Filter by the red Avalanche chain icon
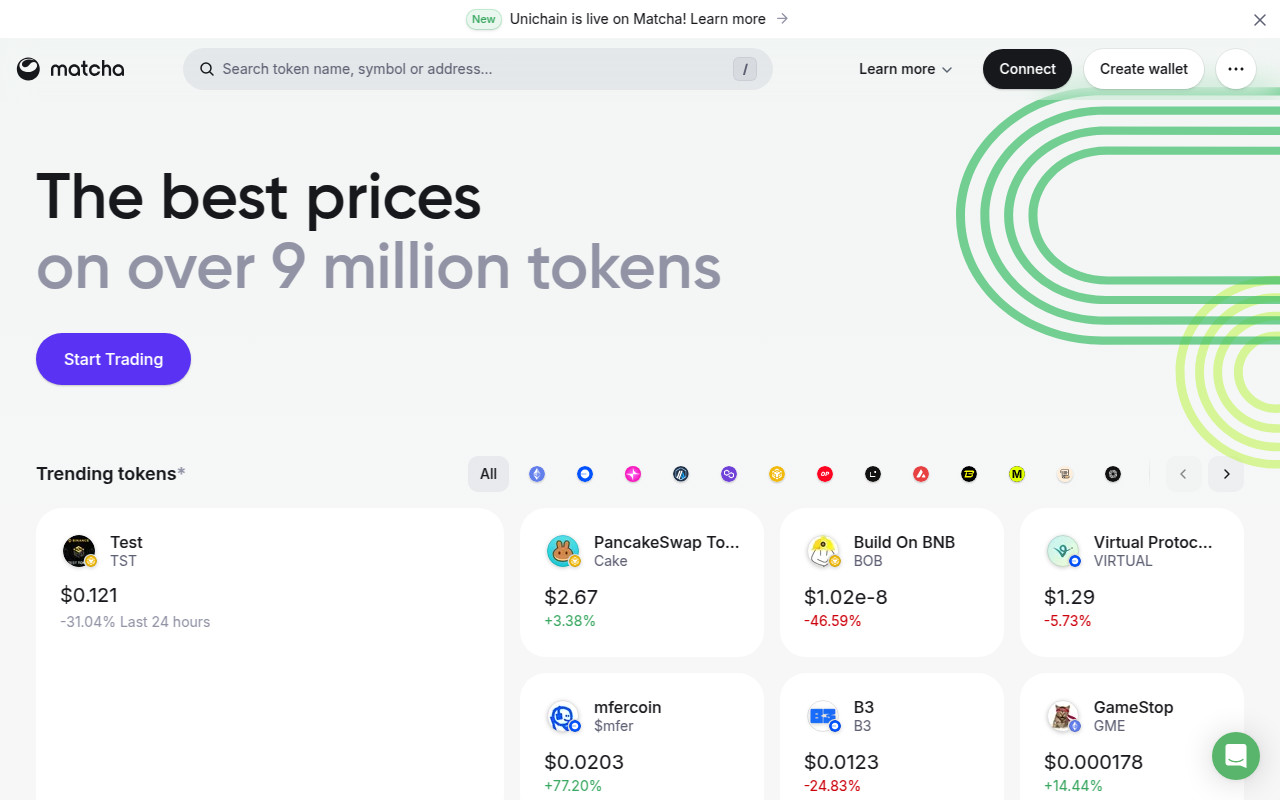Image resolution: width=1280 pixels, height=800 pixels. click(921, 474)
